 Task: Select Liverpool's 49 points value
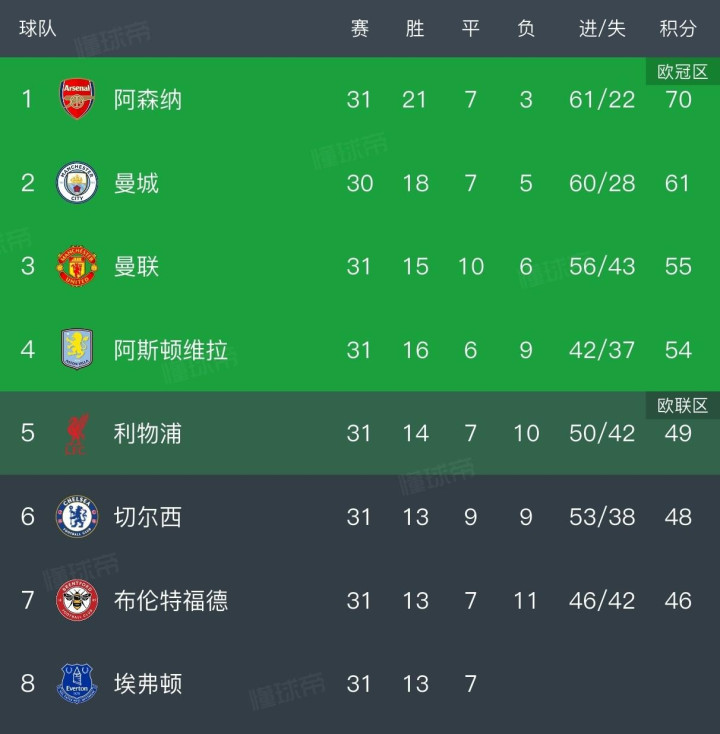[x=678, y=433]
